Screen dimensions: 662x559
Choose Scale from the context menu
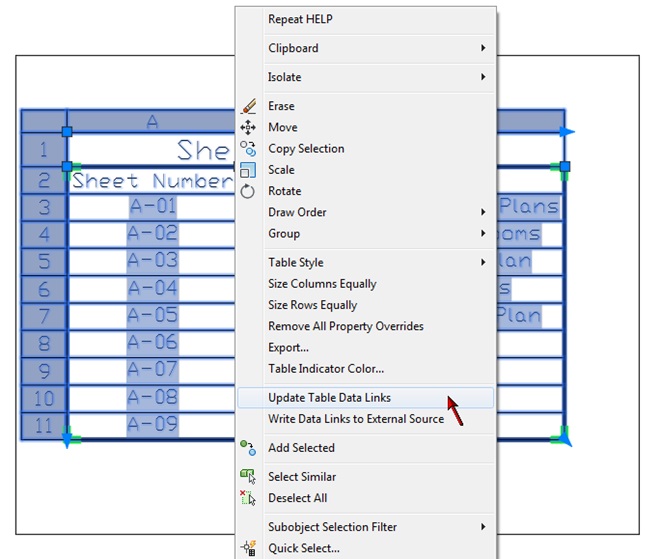pyautogui.click(x=366, y=170)
